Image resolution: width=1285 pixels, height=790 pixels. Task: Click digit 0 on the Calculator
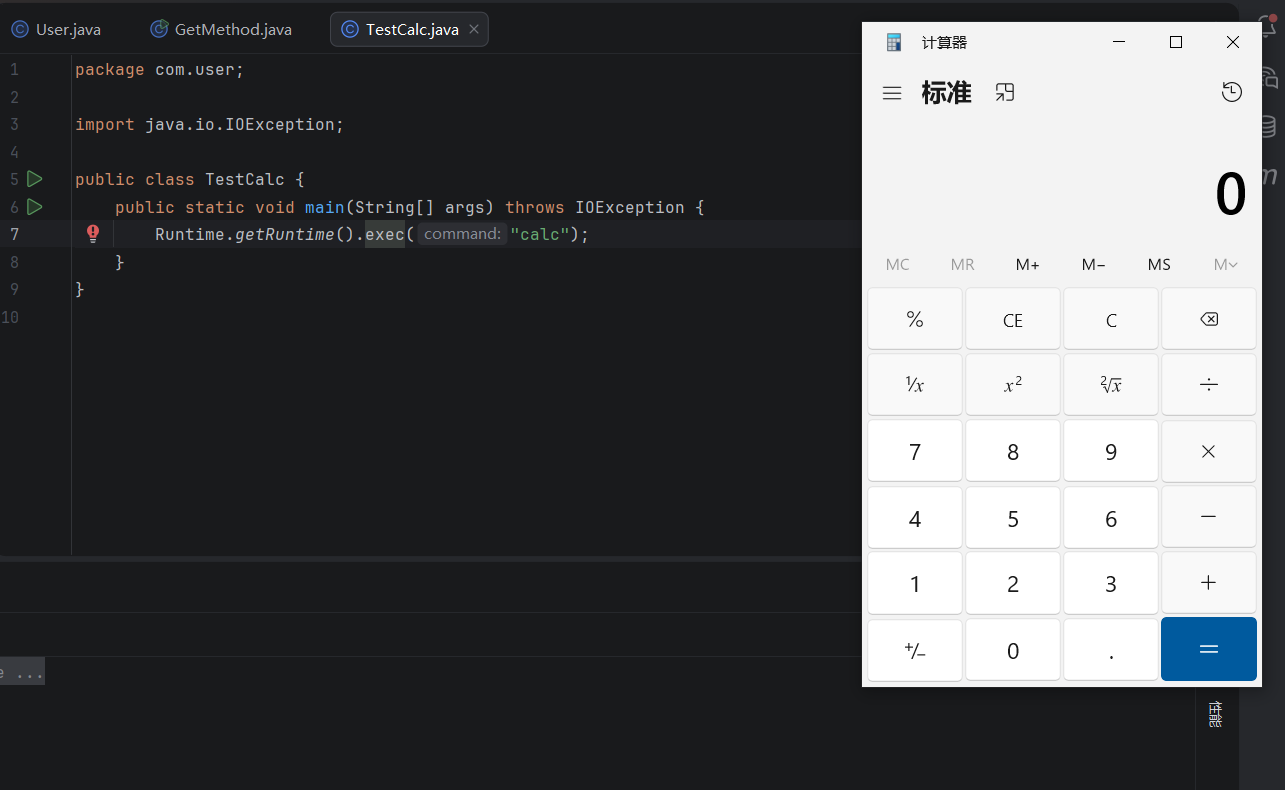1012,650
